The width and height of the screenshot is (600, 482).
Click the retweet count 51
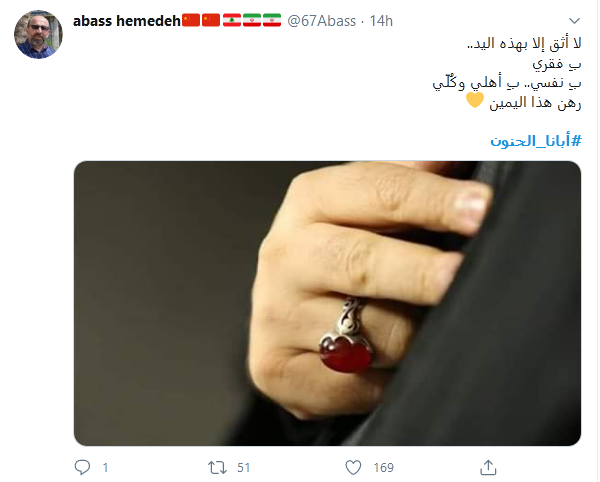pyautogui.click(x=243, y=467)
